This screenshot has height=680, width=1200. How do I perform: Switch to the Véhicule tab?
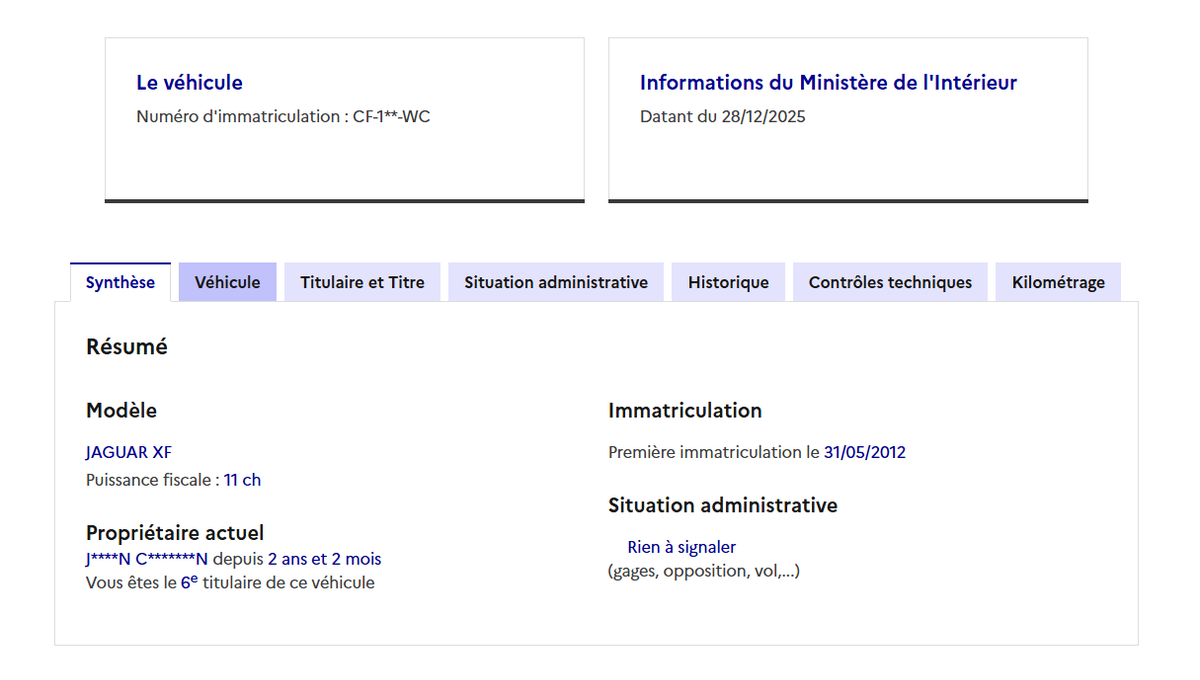click(227, 282)
